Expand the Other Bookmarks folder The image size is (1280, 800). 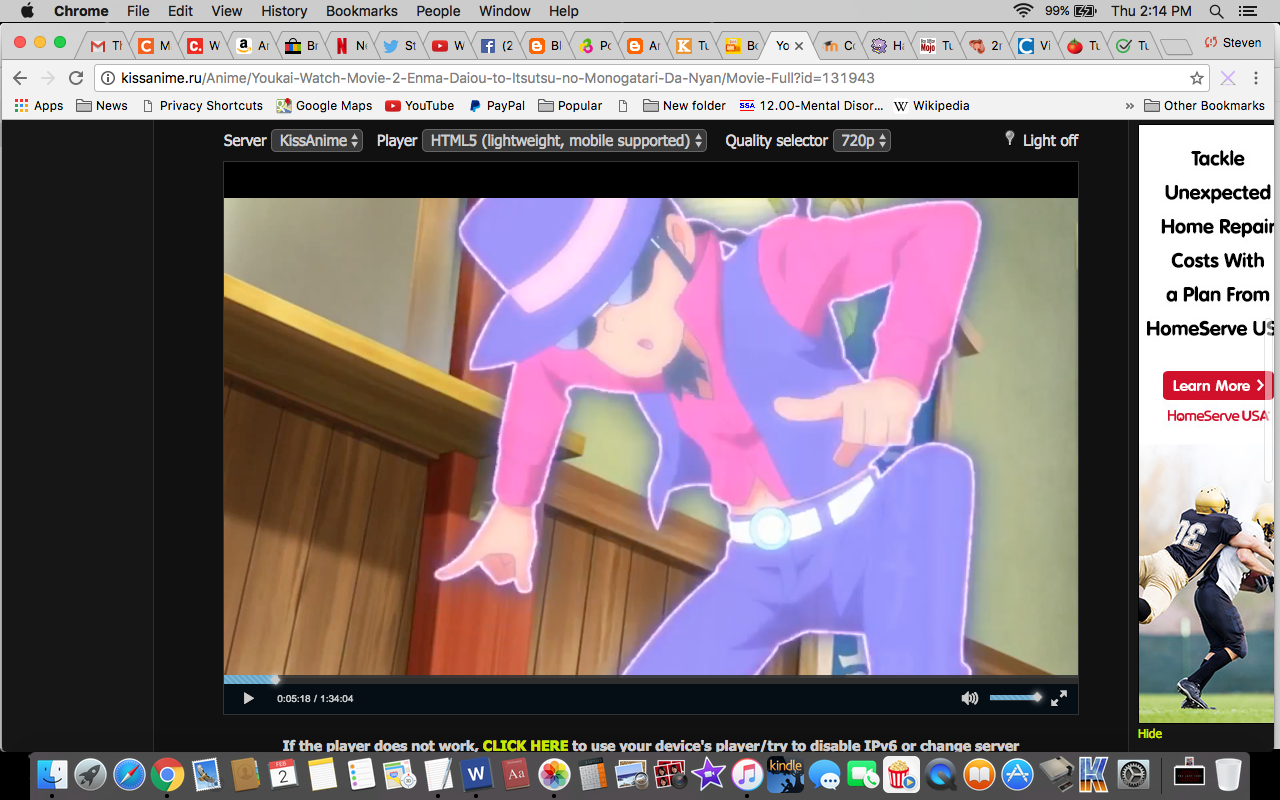(1204, 105)
